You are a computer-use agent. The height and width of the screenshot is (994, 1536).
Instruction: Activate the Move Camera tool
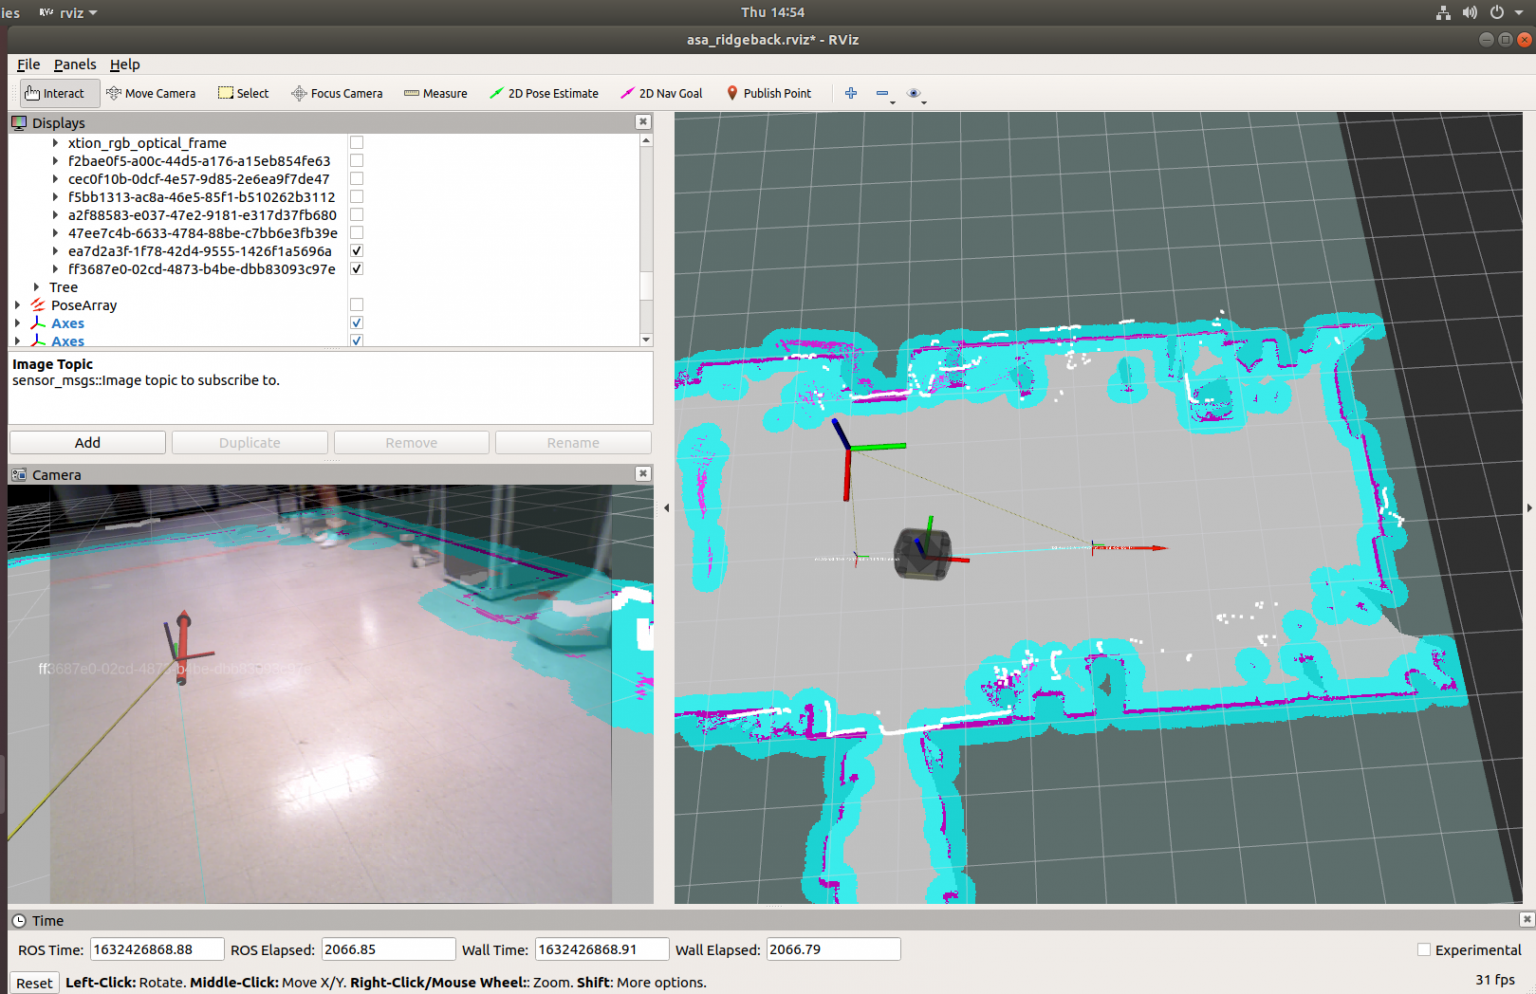tap(151, 93)
